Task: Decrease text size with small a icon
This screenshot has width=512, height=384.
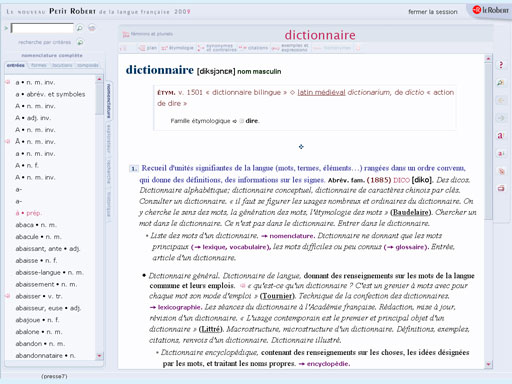Action: click(501, 153)
